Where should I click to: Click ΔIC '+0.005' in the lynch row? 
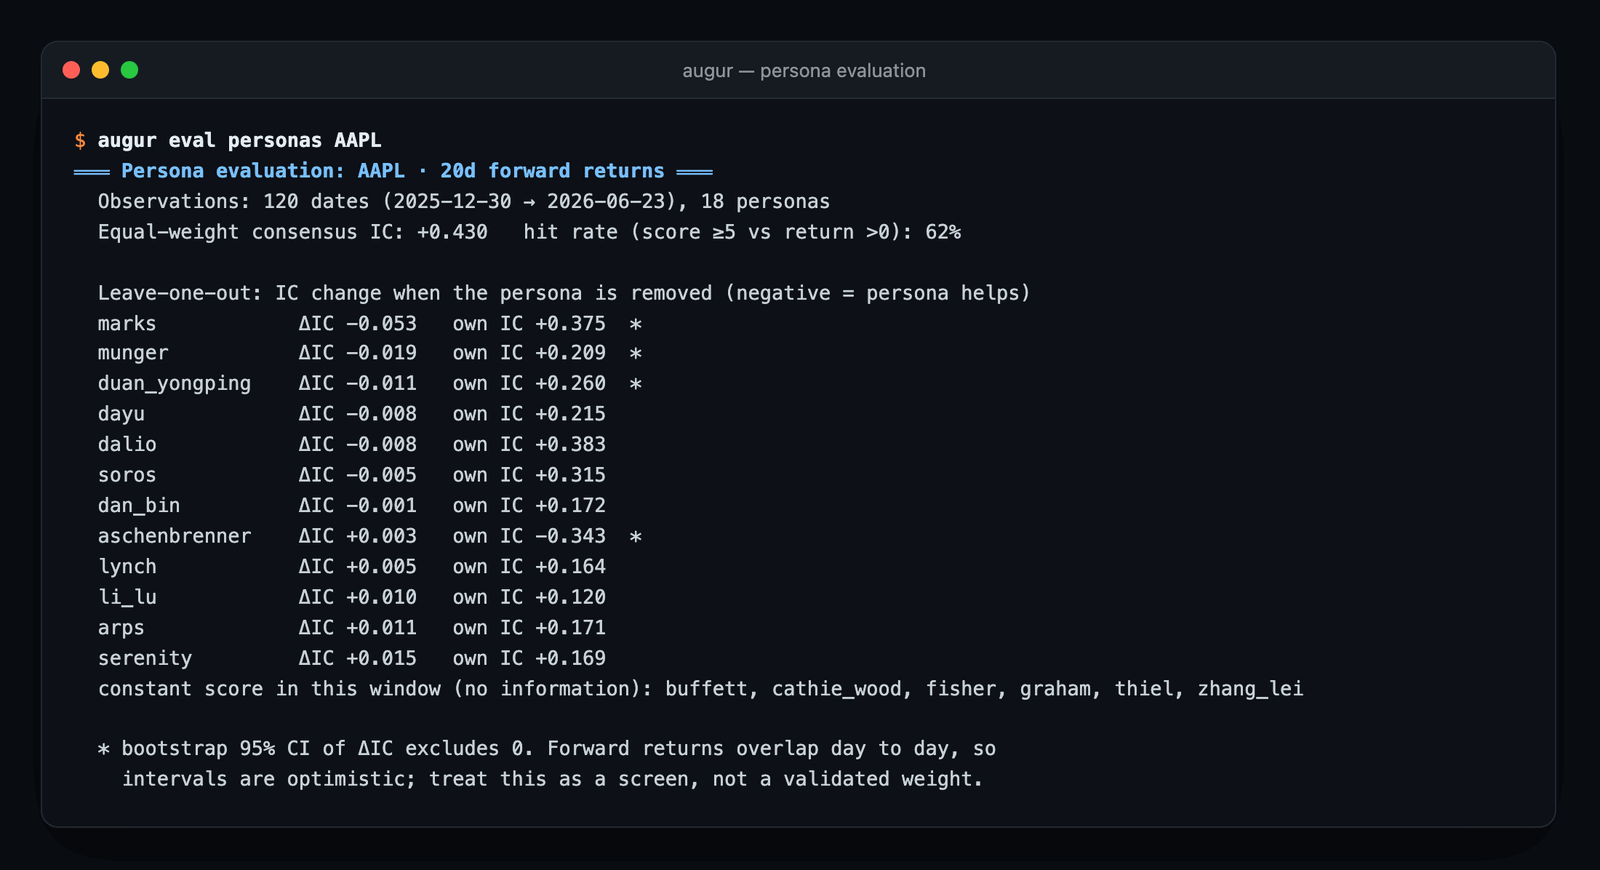381,567
